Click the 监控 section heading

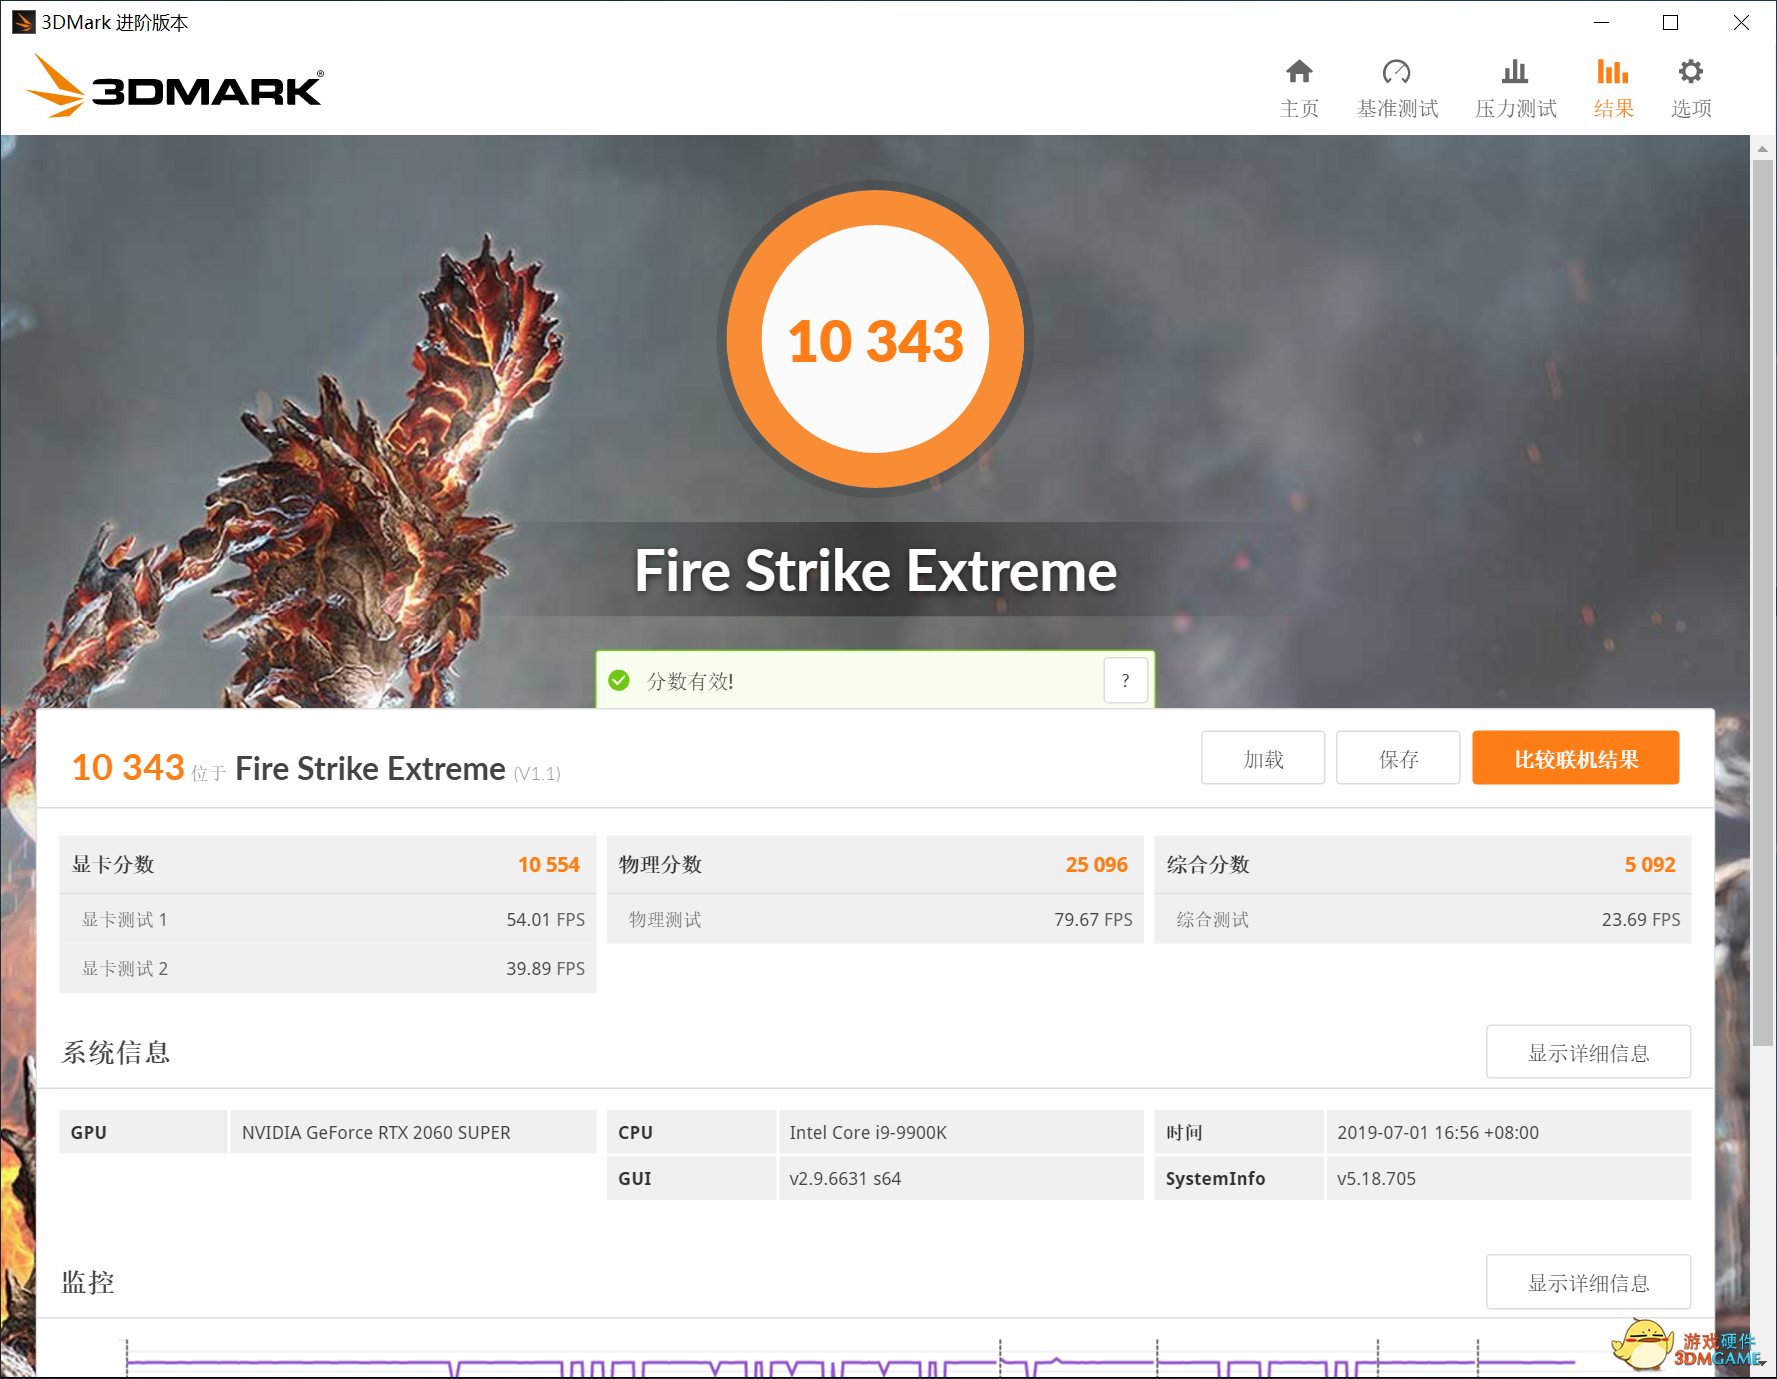click(x=88, y=1282)
